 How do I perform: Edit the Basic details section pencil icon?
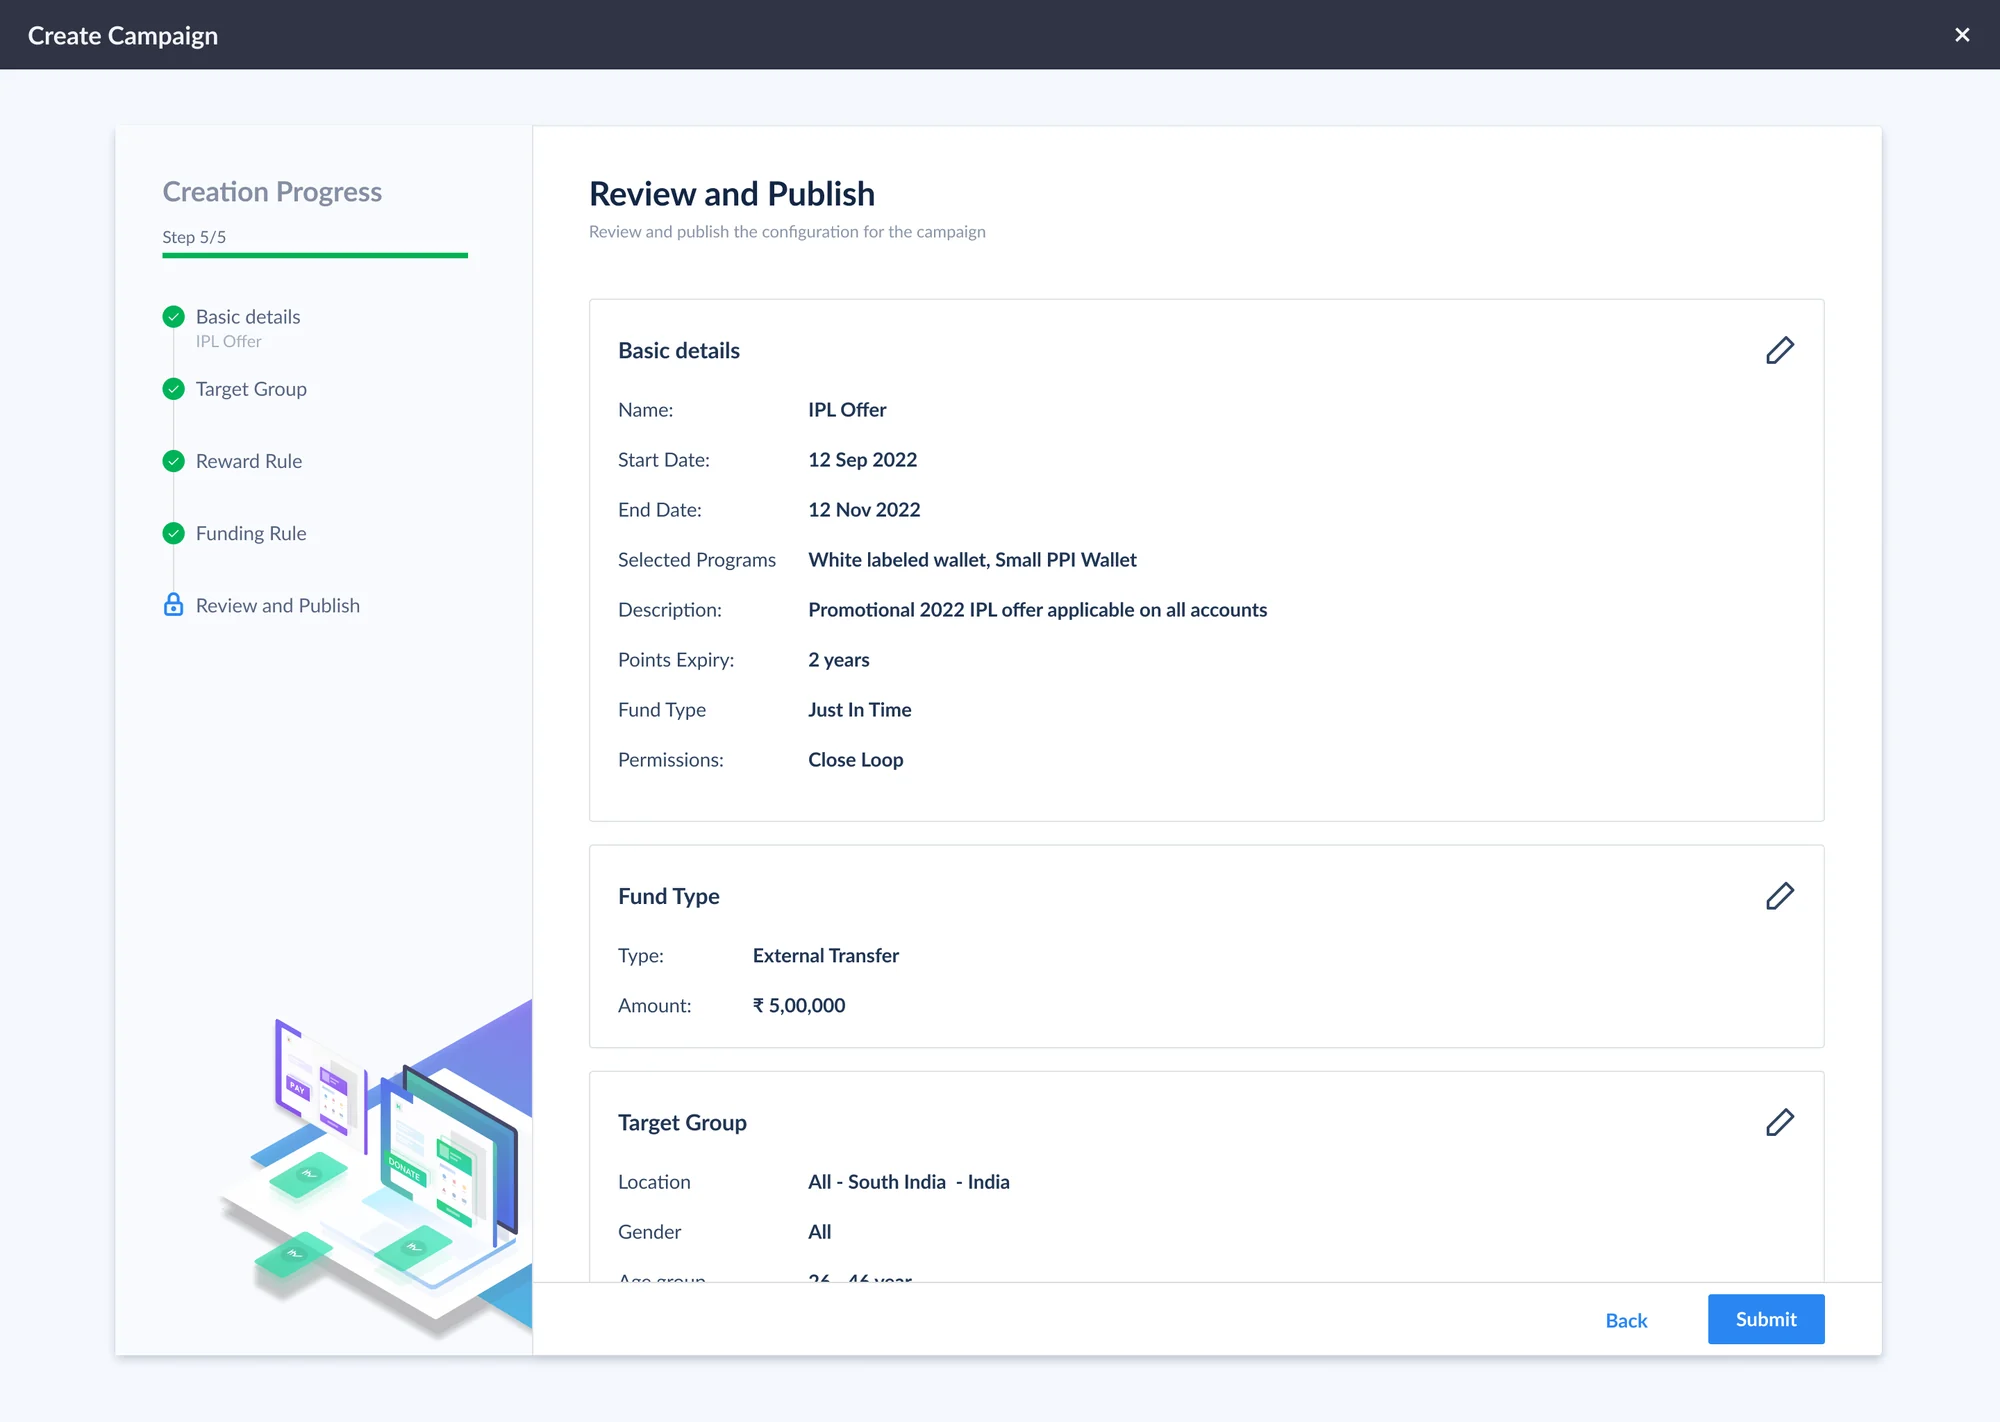point(1780,350)
